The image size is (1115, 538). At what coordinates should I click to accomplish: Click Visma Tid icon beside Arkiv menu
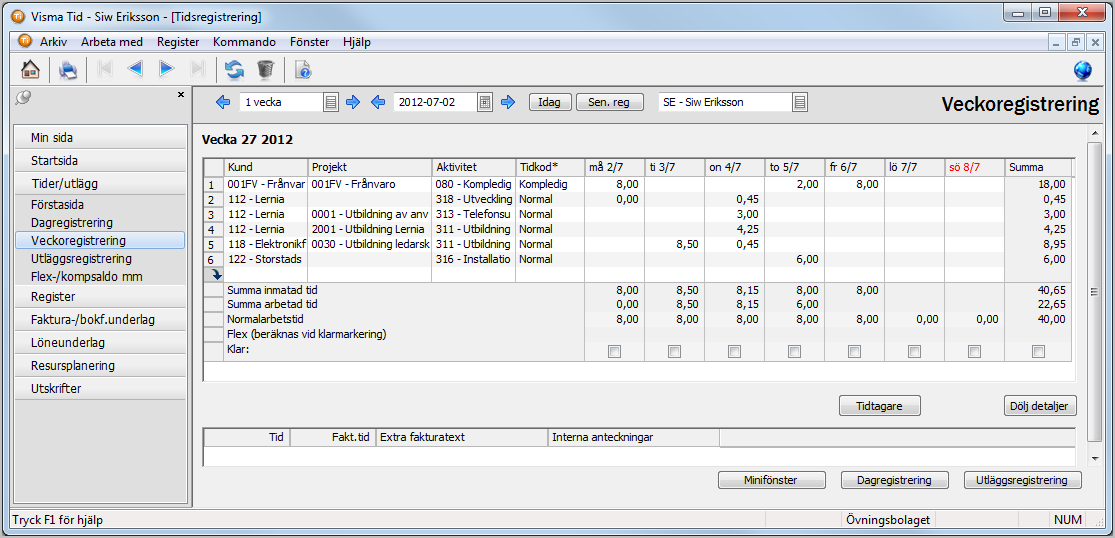point(24,41)
